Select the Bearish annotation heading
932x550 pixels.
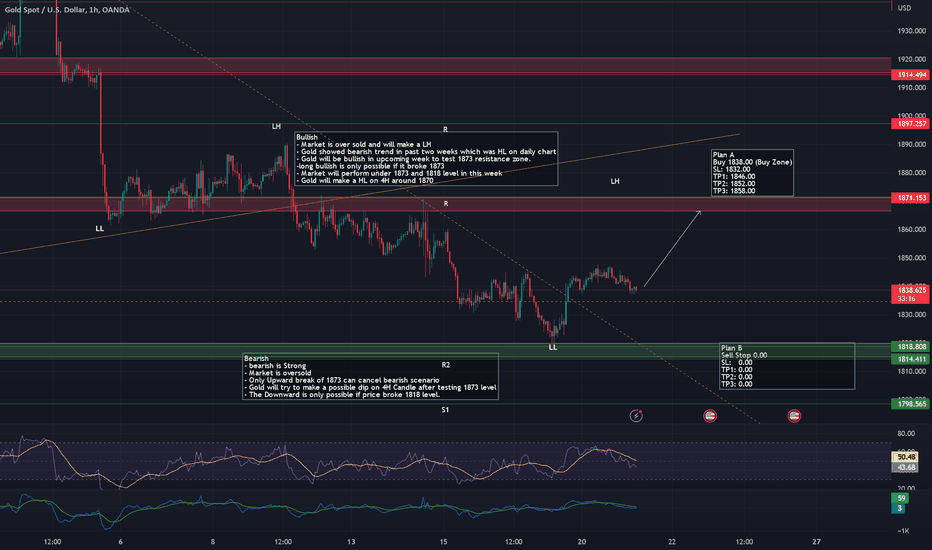pyautogui.click(x=256, y=359)
